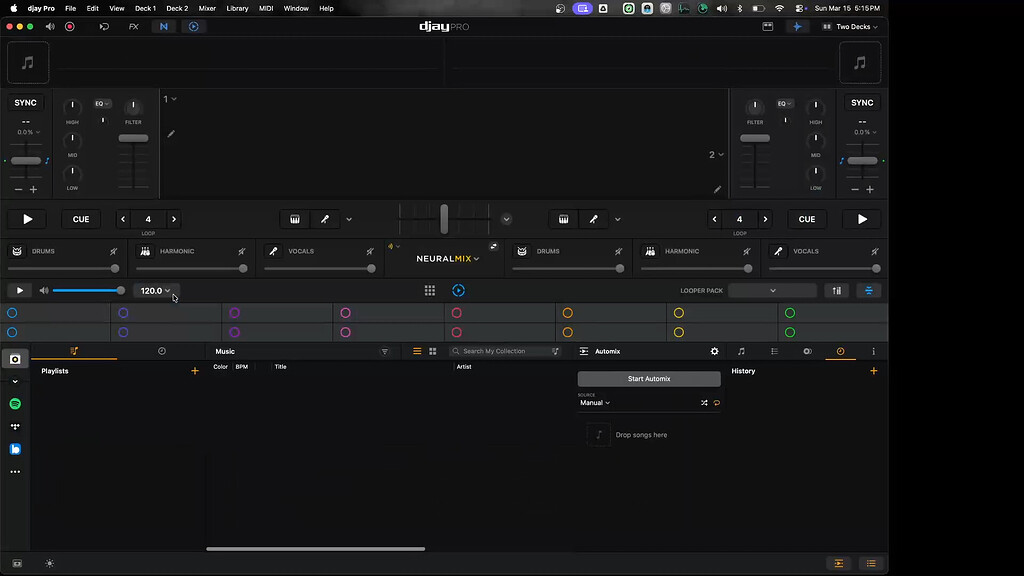
Task: Play the looper
Action: 20,291
